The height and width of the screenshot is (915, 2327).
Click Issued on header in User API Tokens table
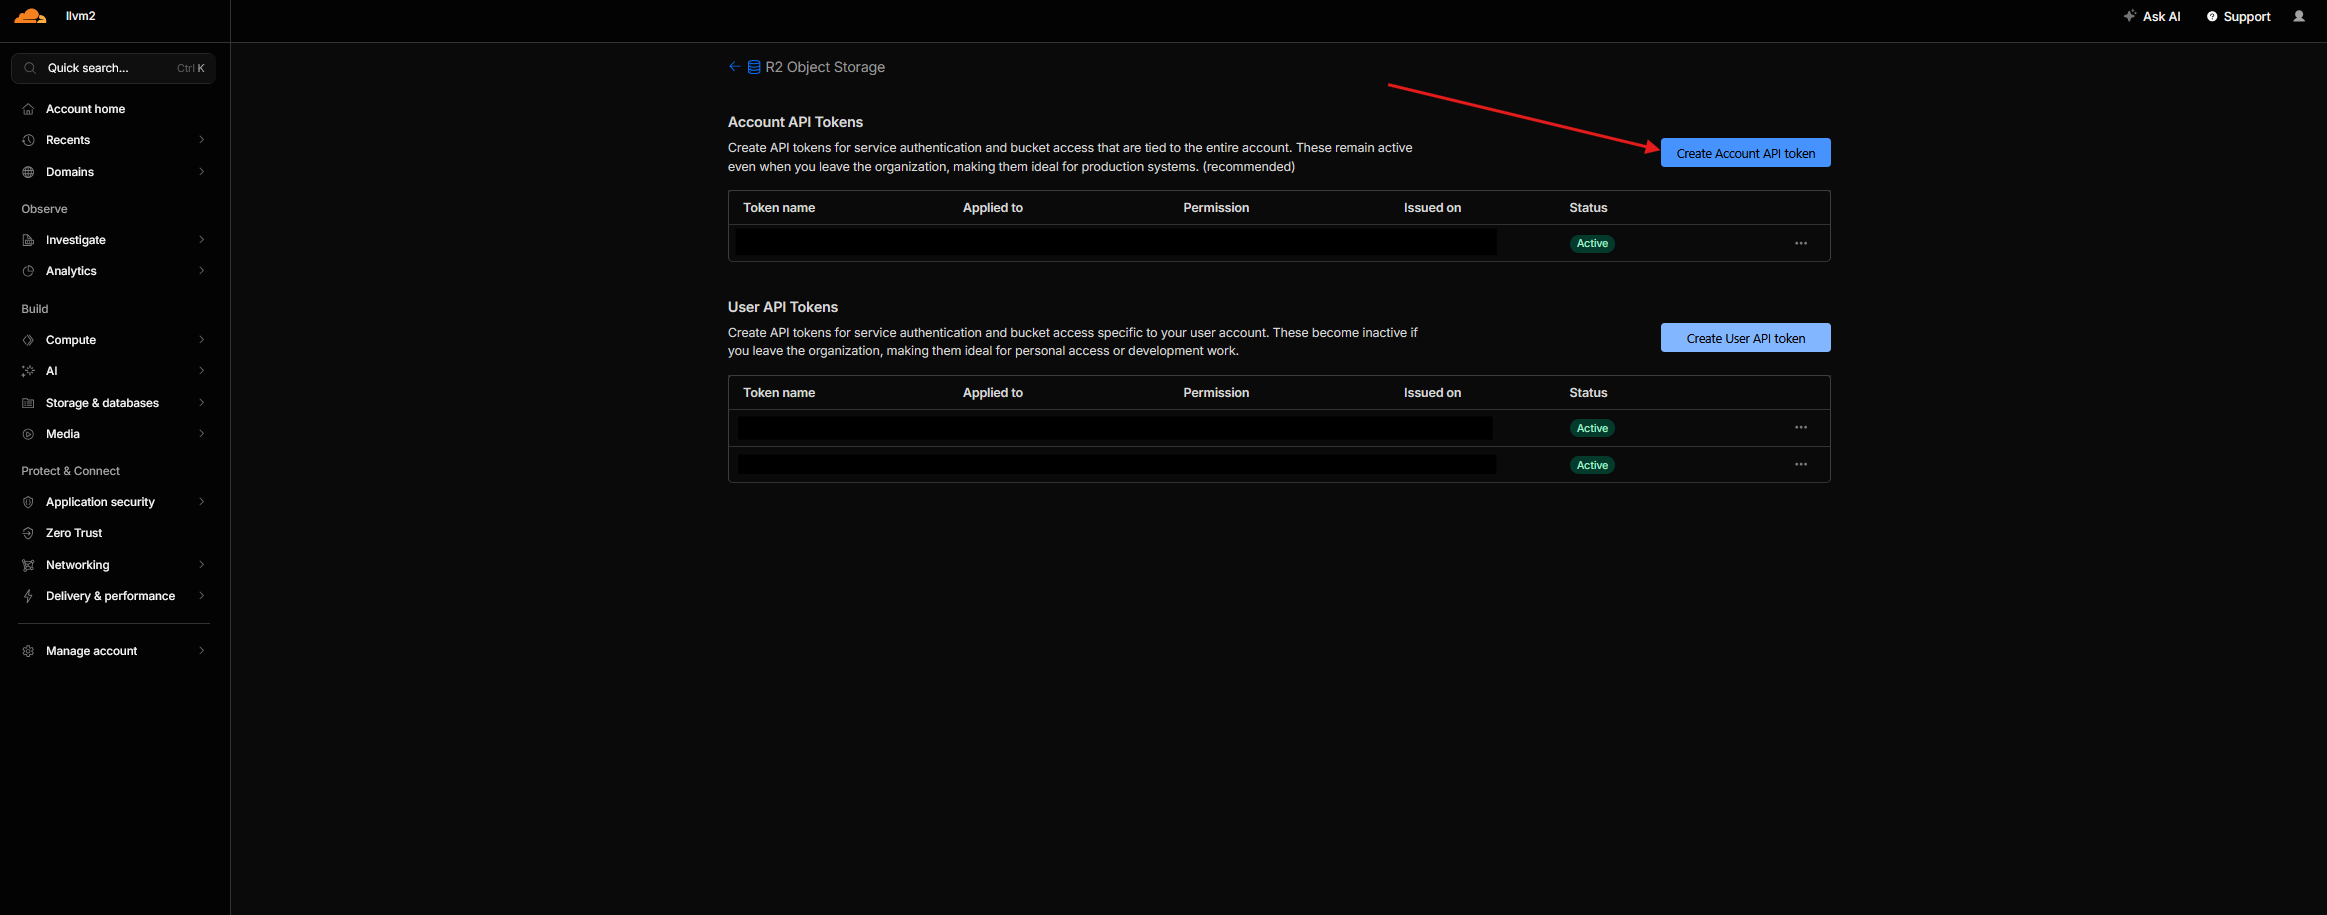1432,393
